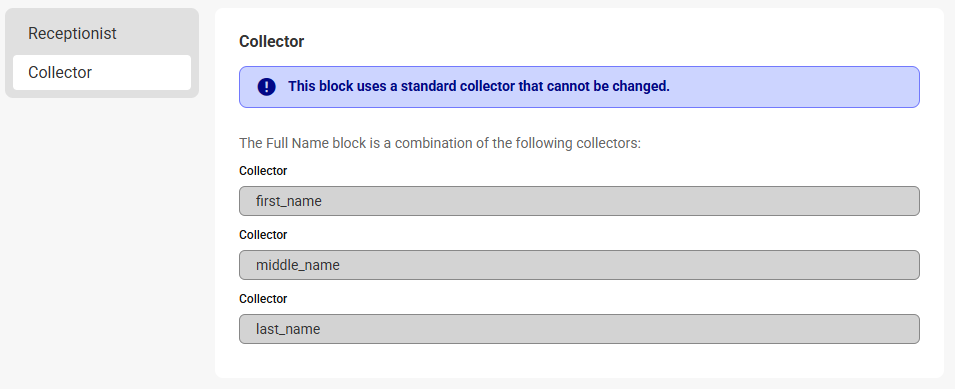Click the middle_name collector field
Image resolution: width=955 pixels, height=389 pixels.
point(579,265)
